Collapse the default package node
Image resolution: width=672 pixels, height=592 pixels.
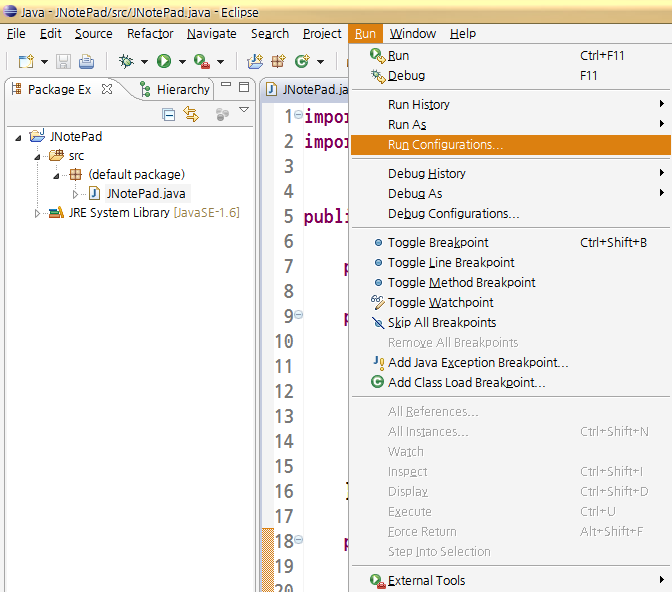coord(56,176)
